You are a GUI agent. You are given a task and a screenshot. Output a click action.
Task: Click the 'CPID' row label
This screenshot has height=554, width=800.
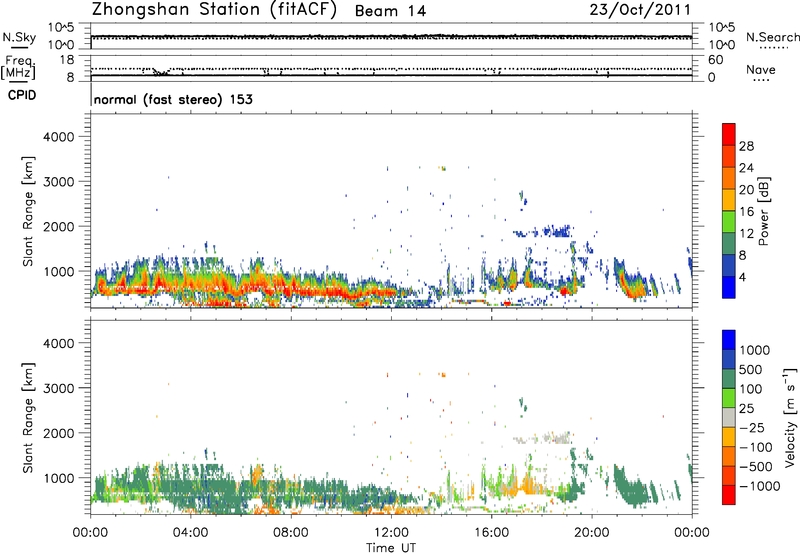tap(22, 95)
